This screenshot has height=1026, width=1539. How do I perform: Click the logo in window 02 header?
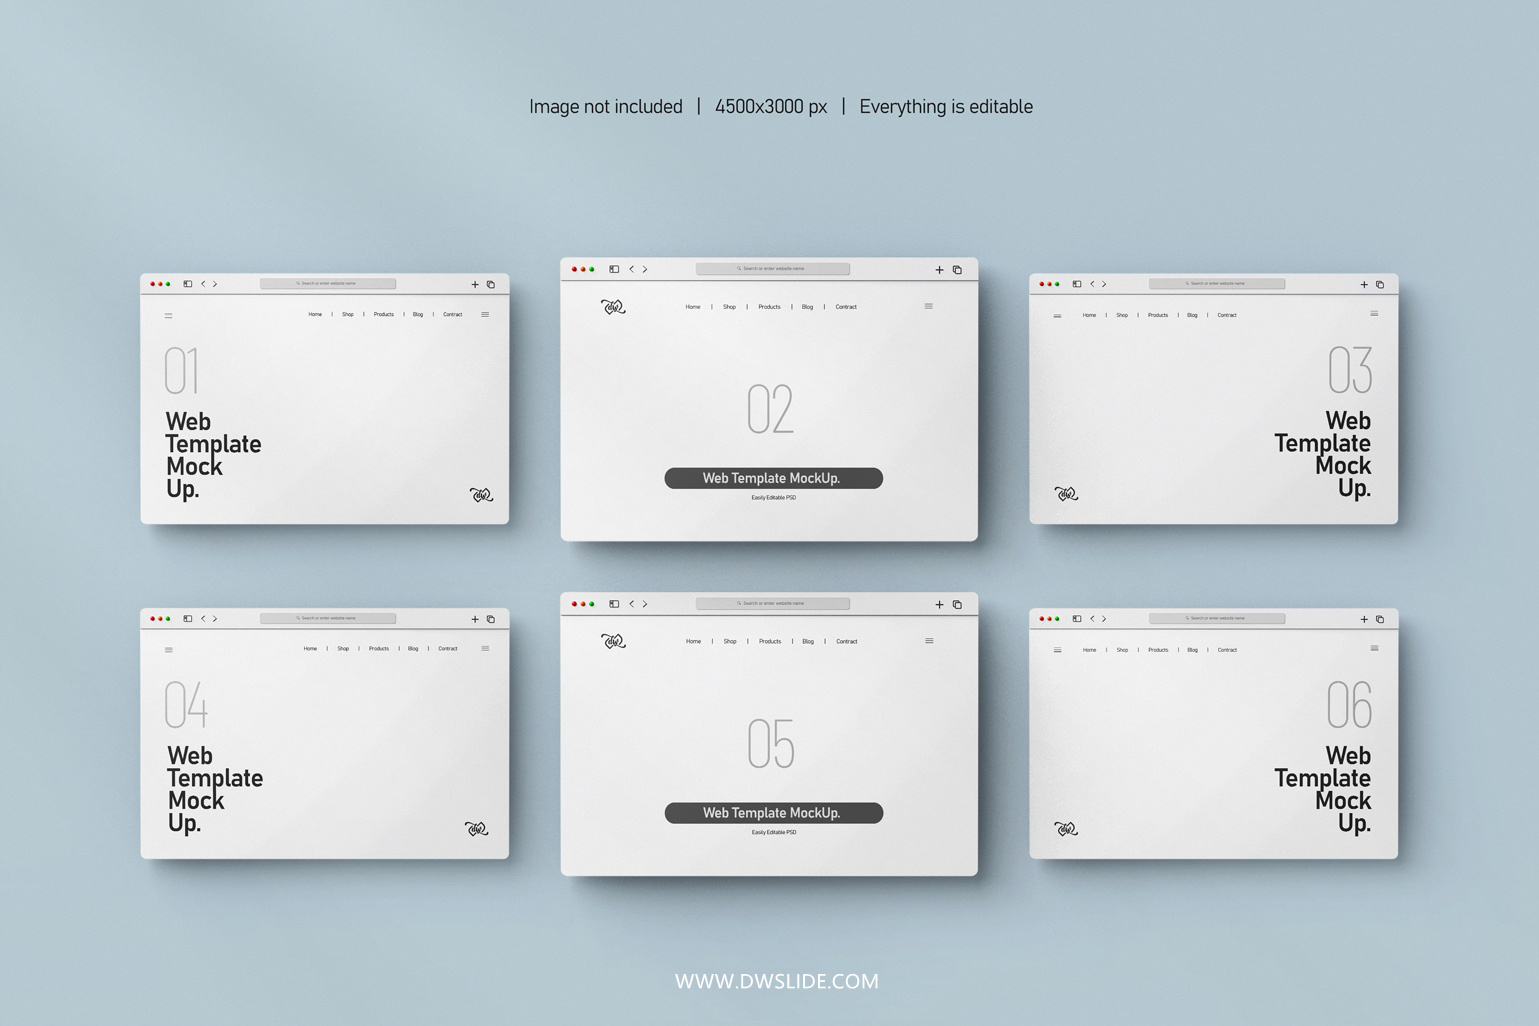pyautogui.click(x=613, y=307)
